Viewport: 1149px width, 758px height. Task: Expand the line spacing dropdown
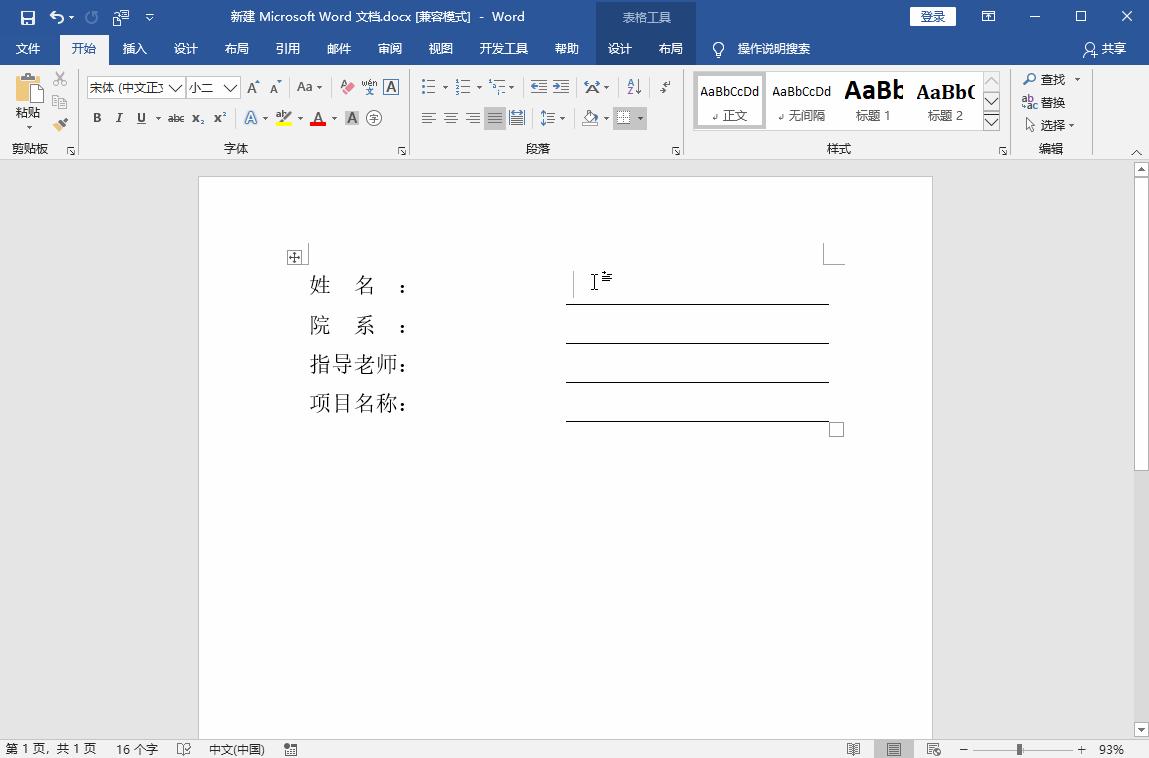pos(563,118)
